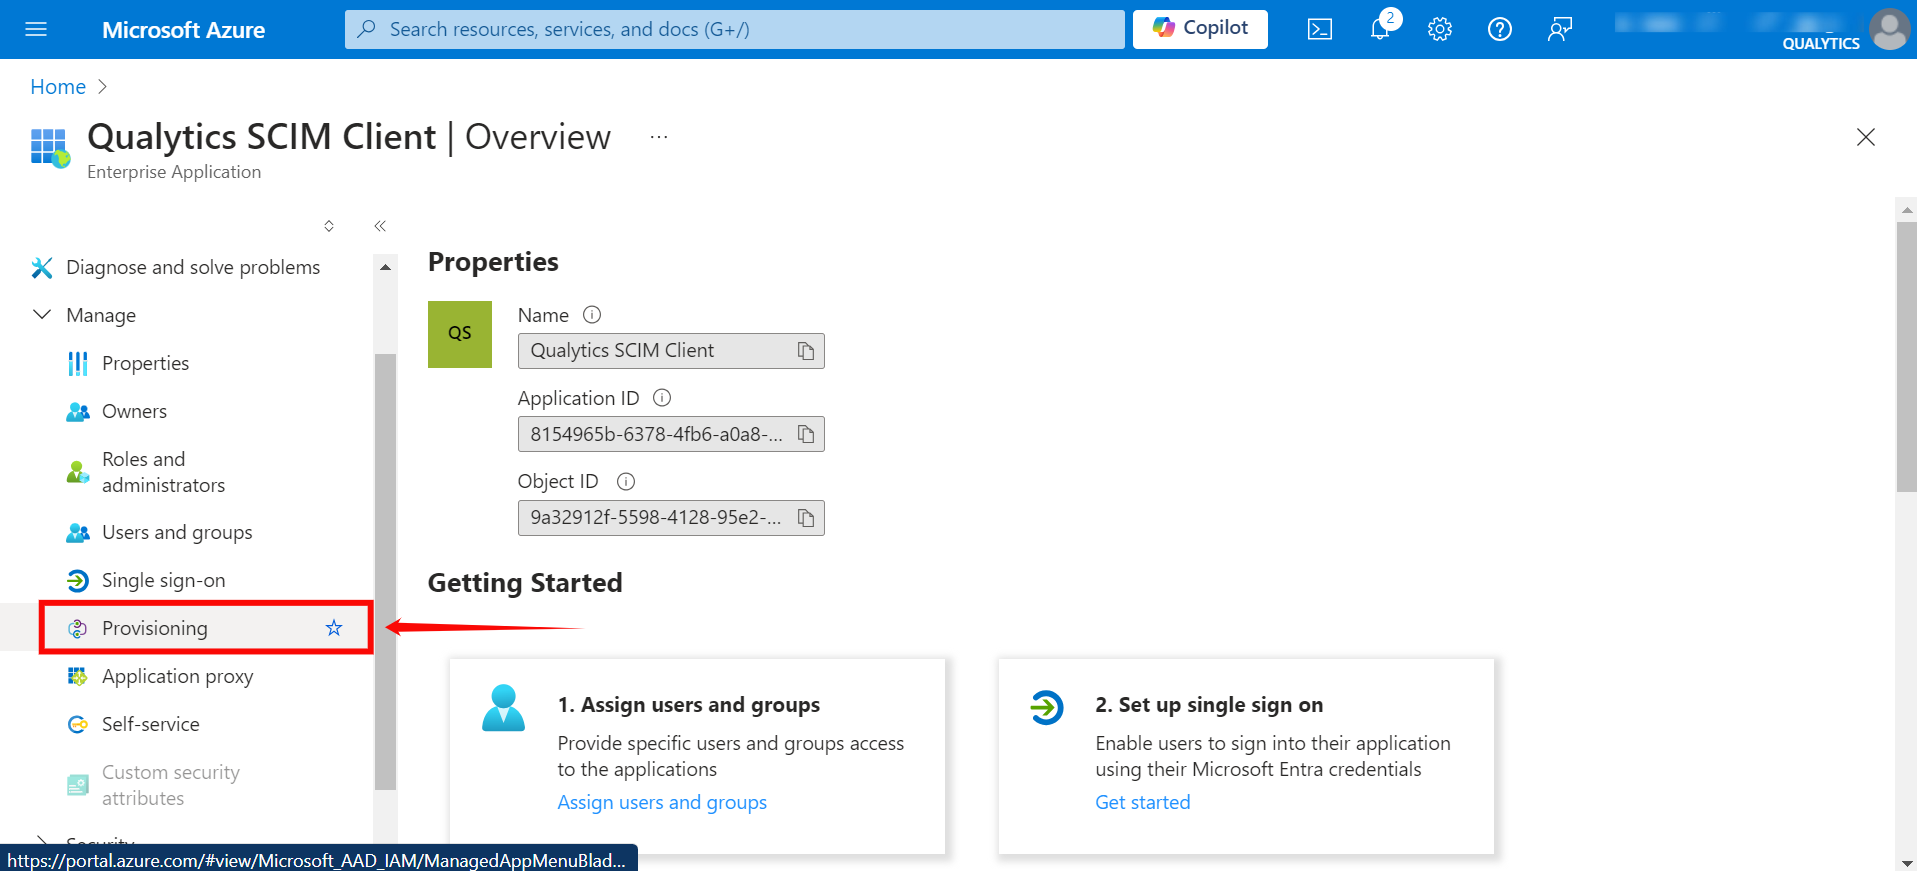Copy the Object ID to clipboard
The width and height of the screenshot is (1917, 871).
806,518
